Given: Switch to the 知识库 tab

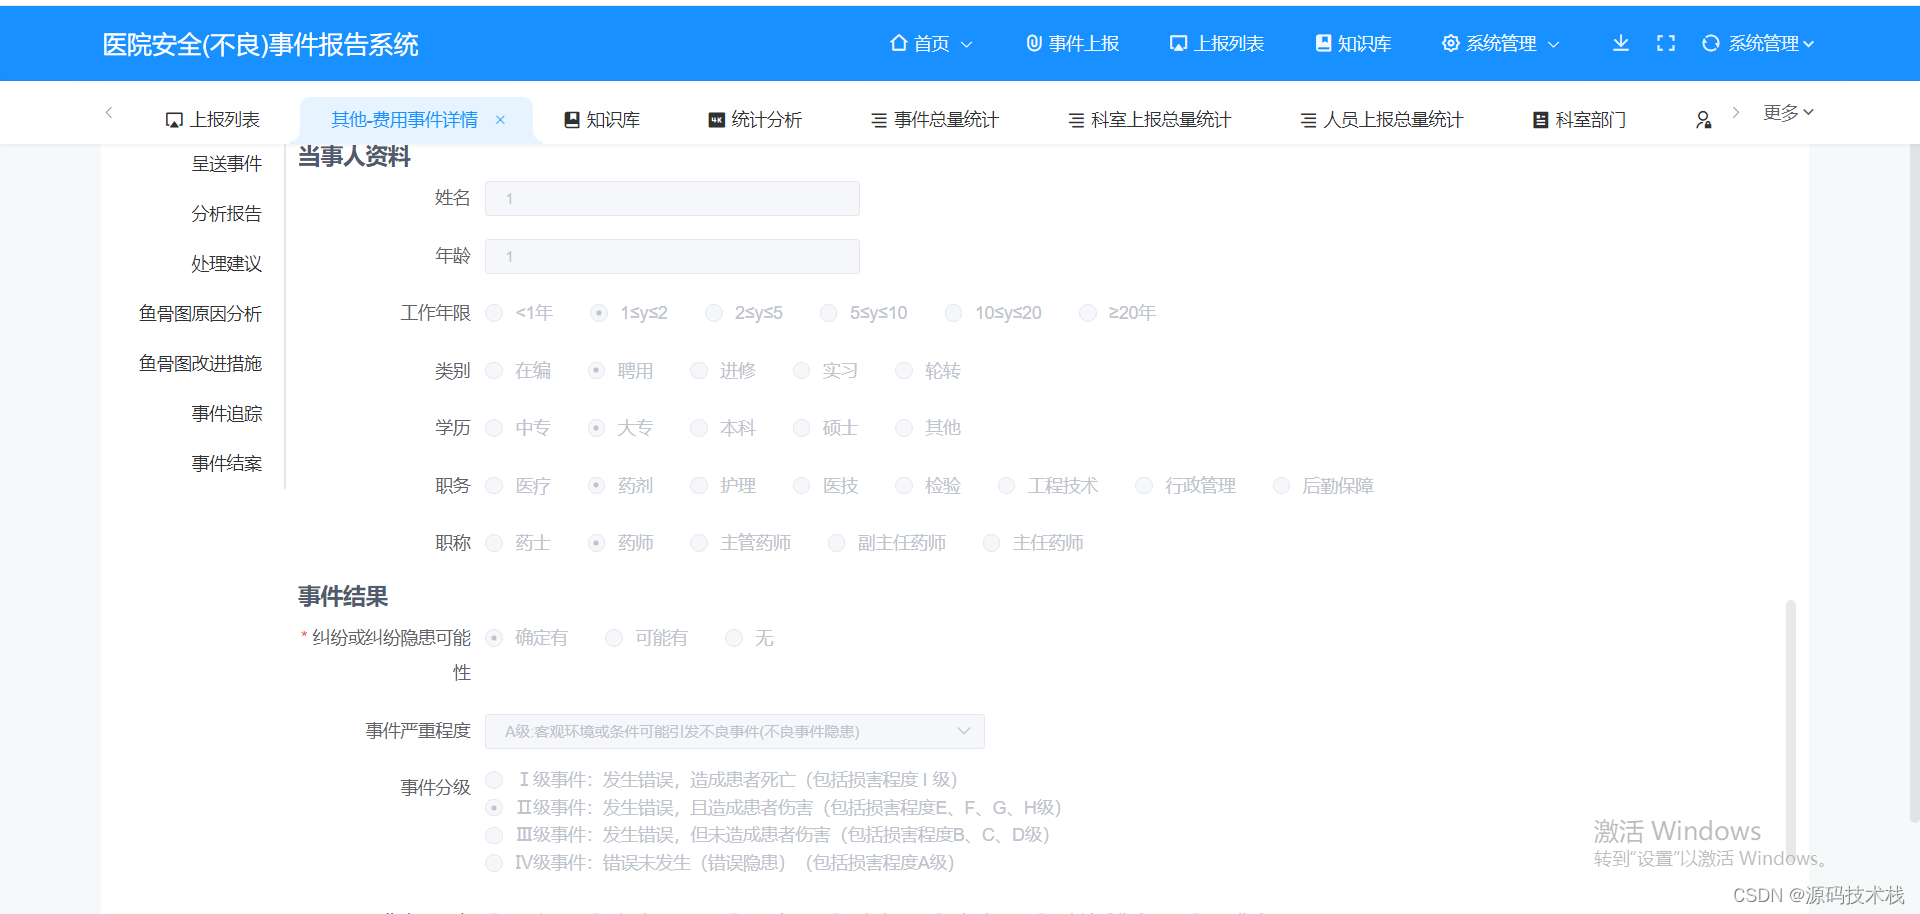Looking at the screenshot, I should point(602,120).
